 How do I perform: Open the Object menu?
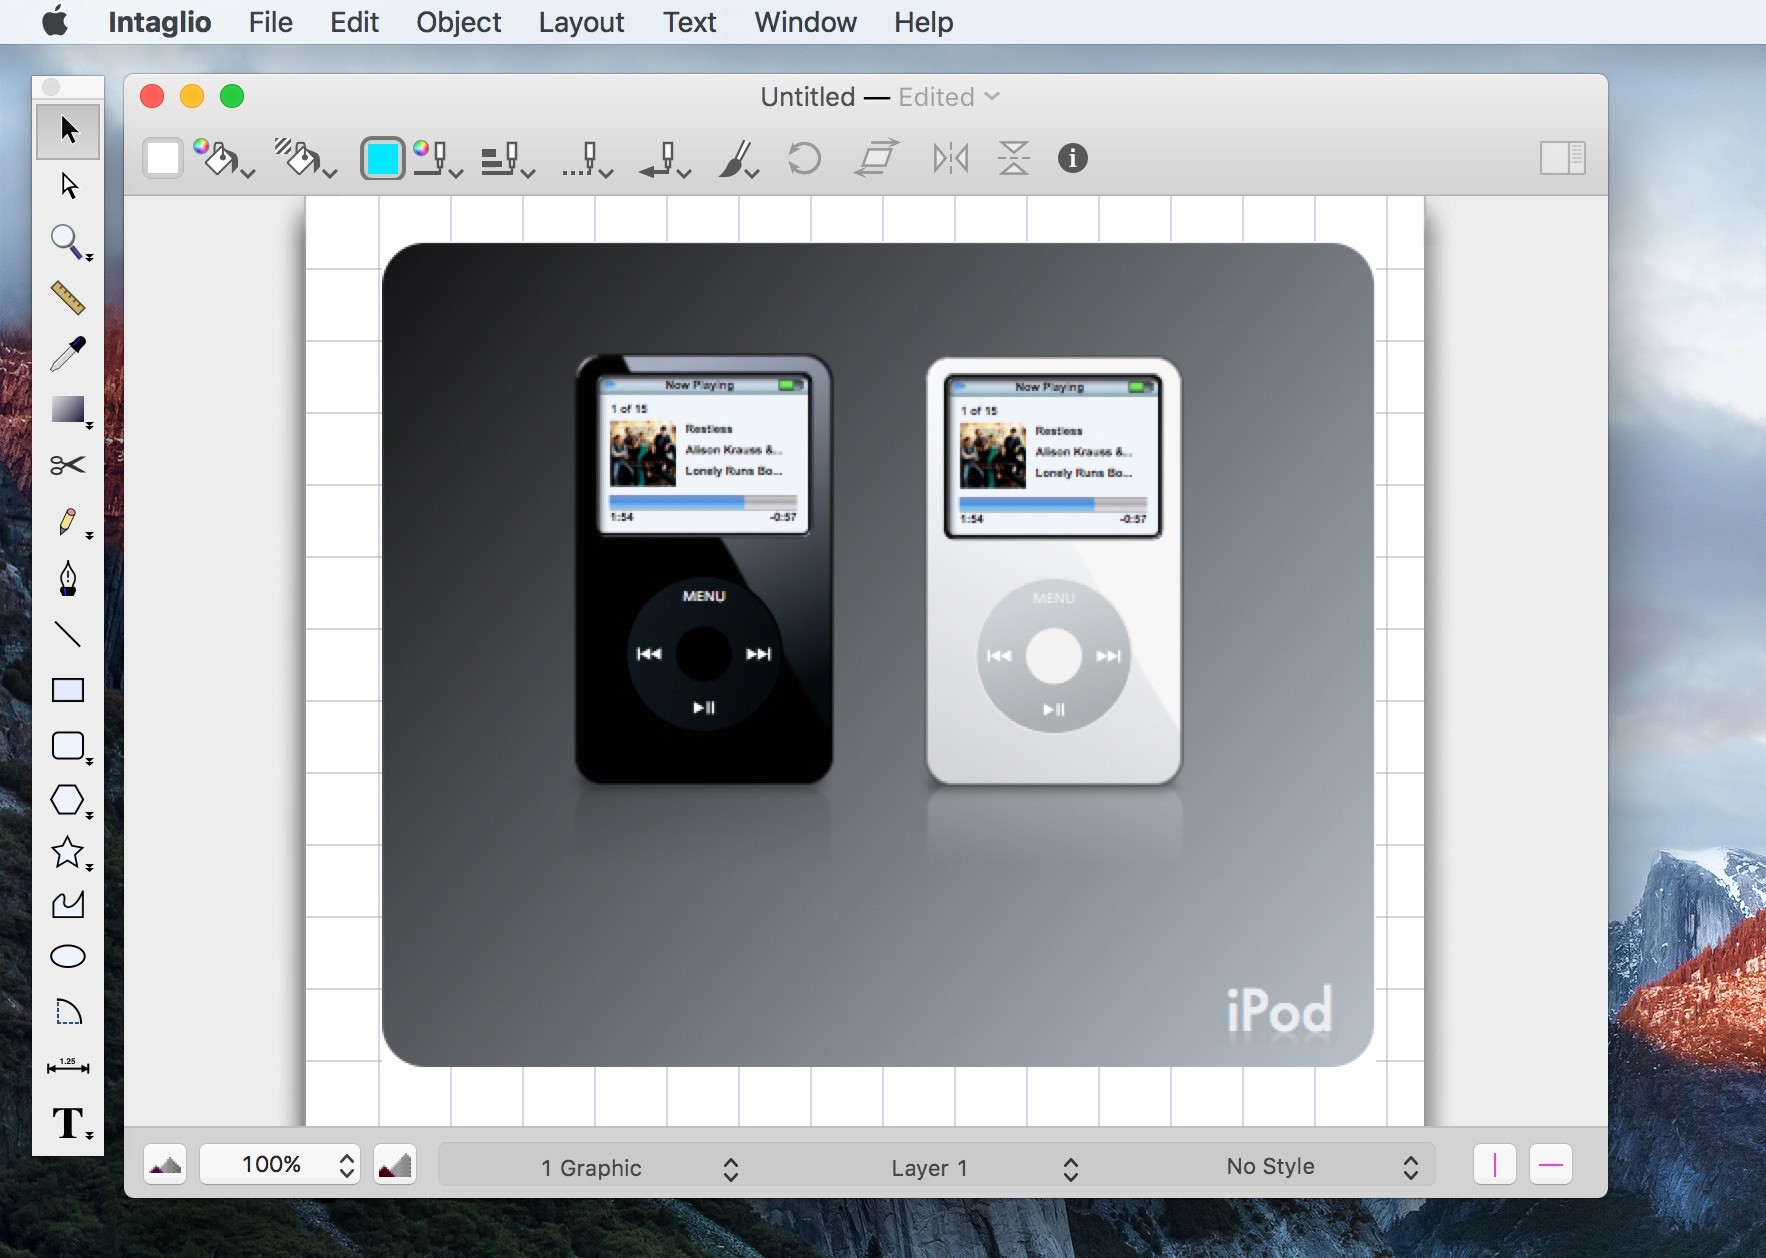459,22
